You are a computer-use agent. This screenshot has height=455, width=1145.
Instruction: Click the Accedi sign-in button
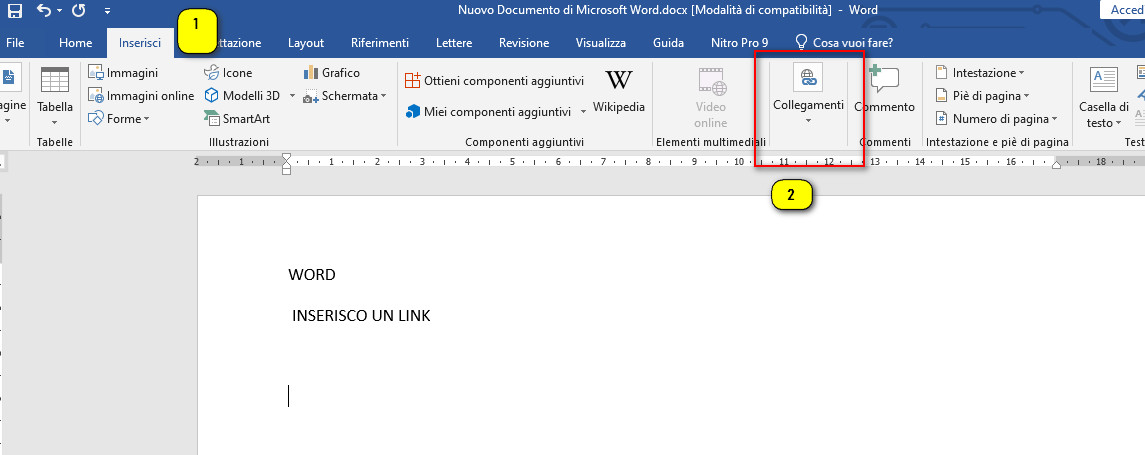pyautogui.click(x=1125, y=9)
